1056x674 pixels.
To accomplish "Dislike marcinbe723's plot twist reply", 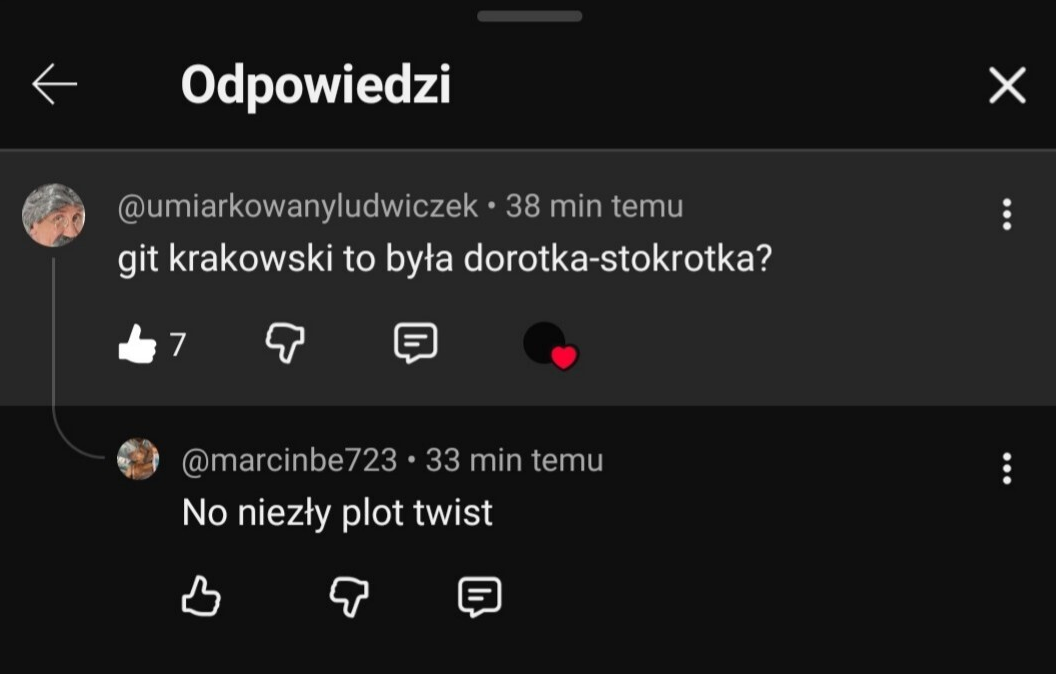I will (349, 597).
